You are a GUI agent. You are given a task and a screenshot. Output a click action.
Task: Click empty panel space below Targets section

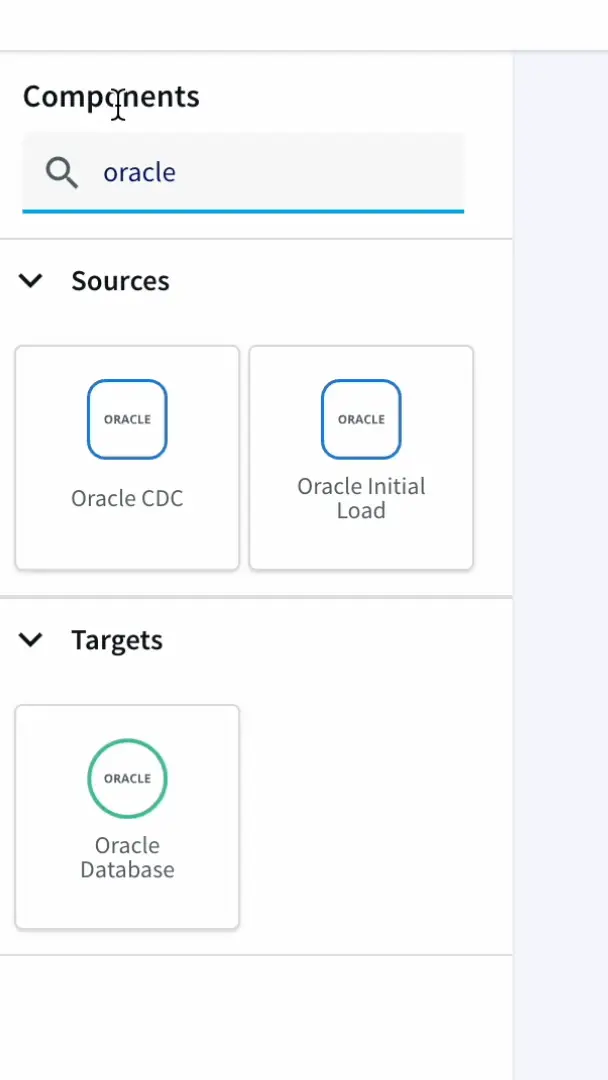coord(256,1015)
